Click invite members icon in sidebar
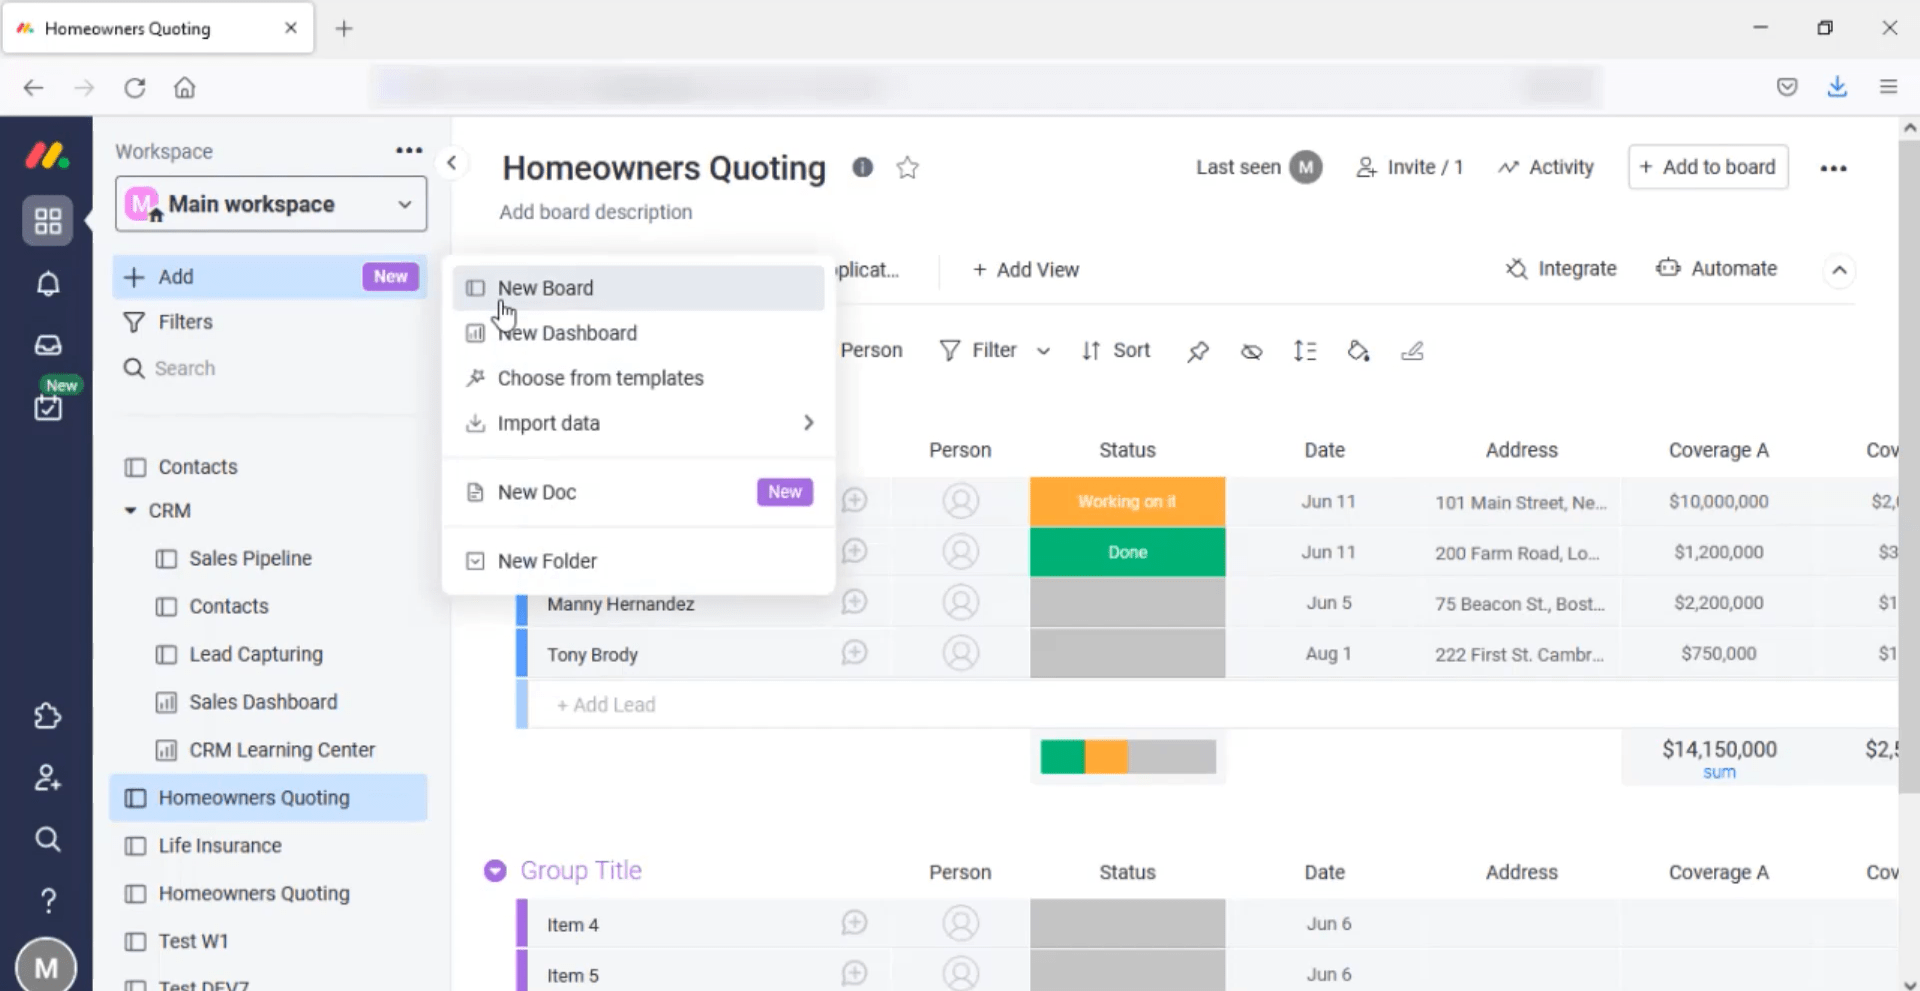Screen dimensions: 1920x991 coord(47,777)
